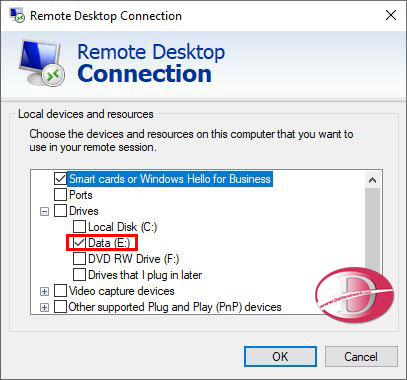The image size is (407, 380).
Task: Click the large Remote Desktop monitor icon
Action: 41,63
